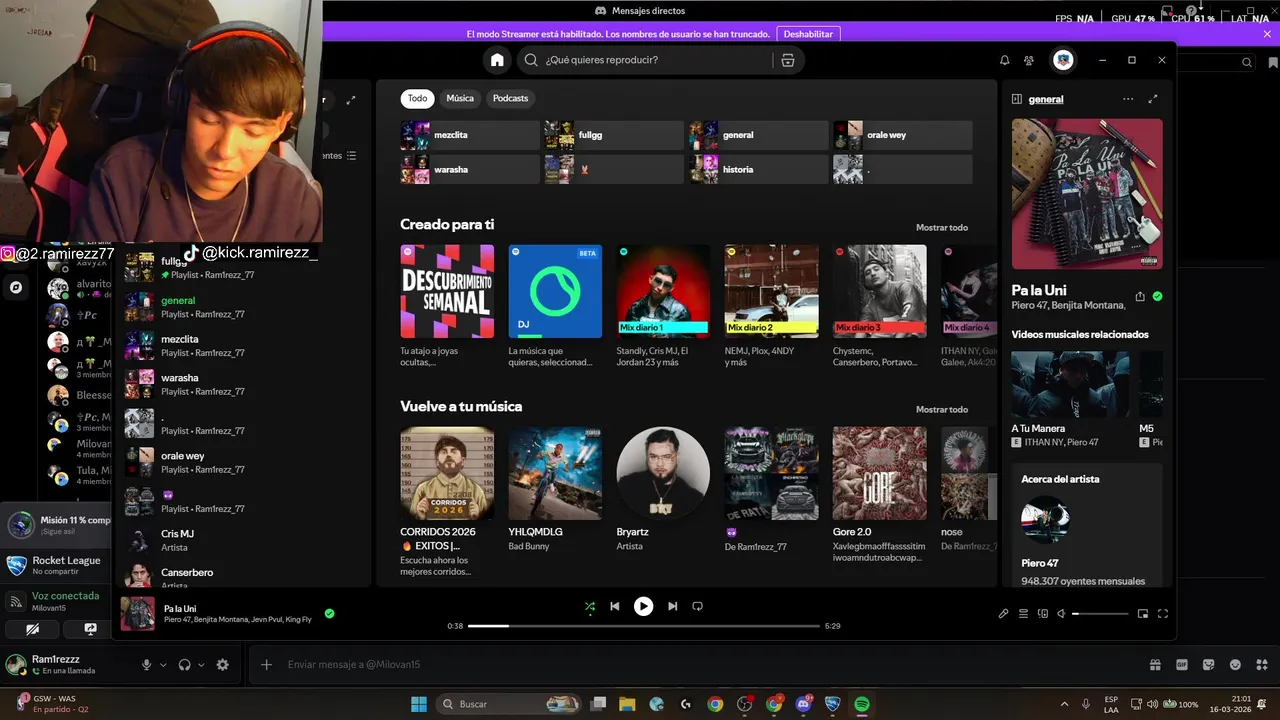Click Deshabilitar streamer mode button
Image resolution: width=1280 pixels, height=720 pixels.
coord(808,34)
